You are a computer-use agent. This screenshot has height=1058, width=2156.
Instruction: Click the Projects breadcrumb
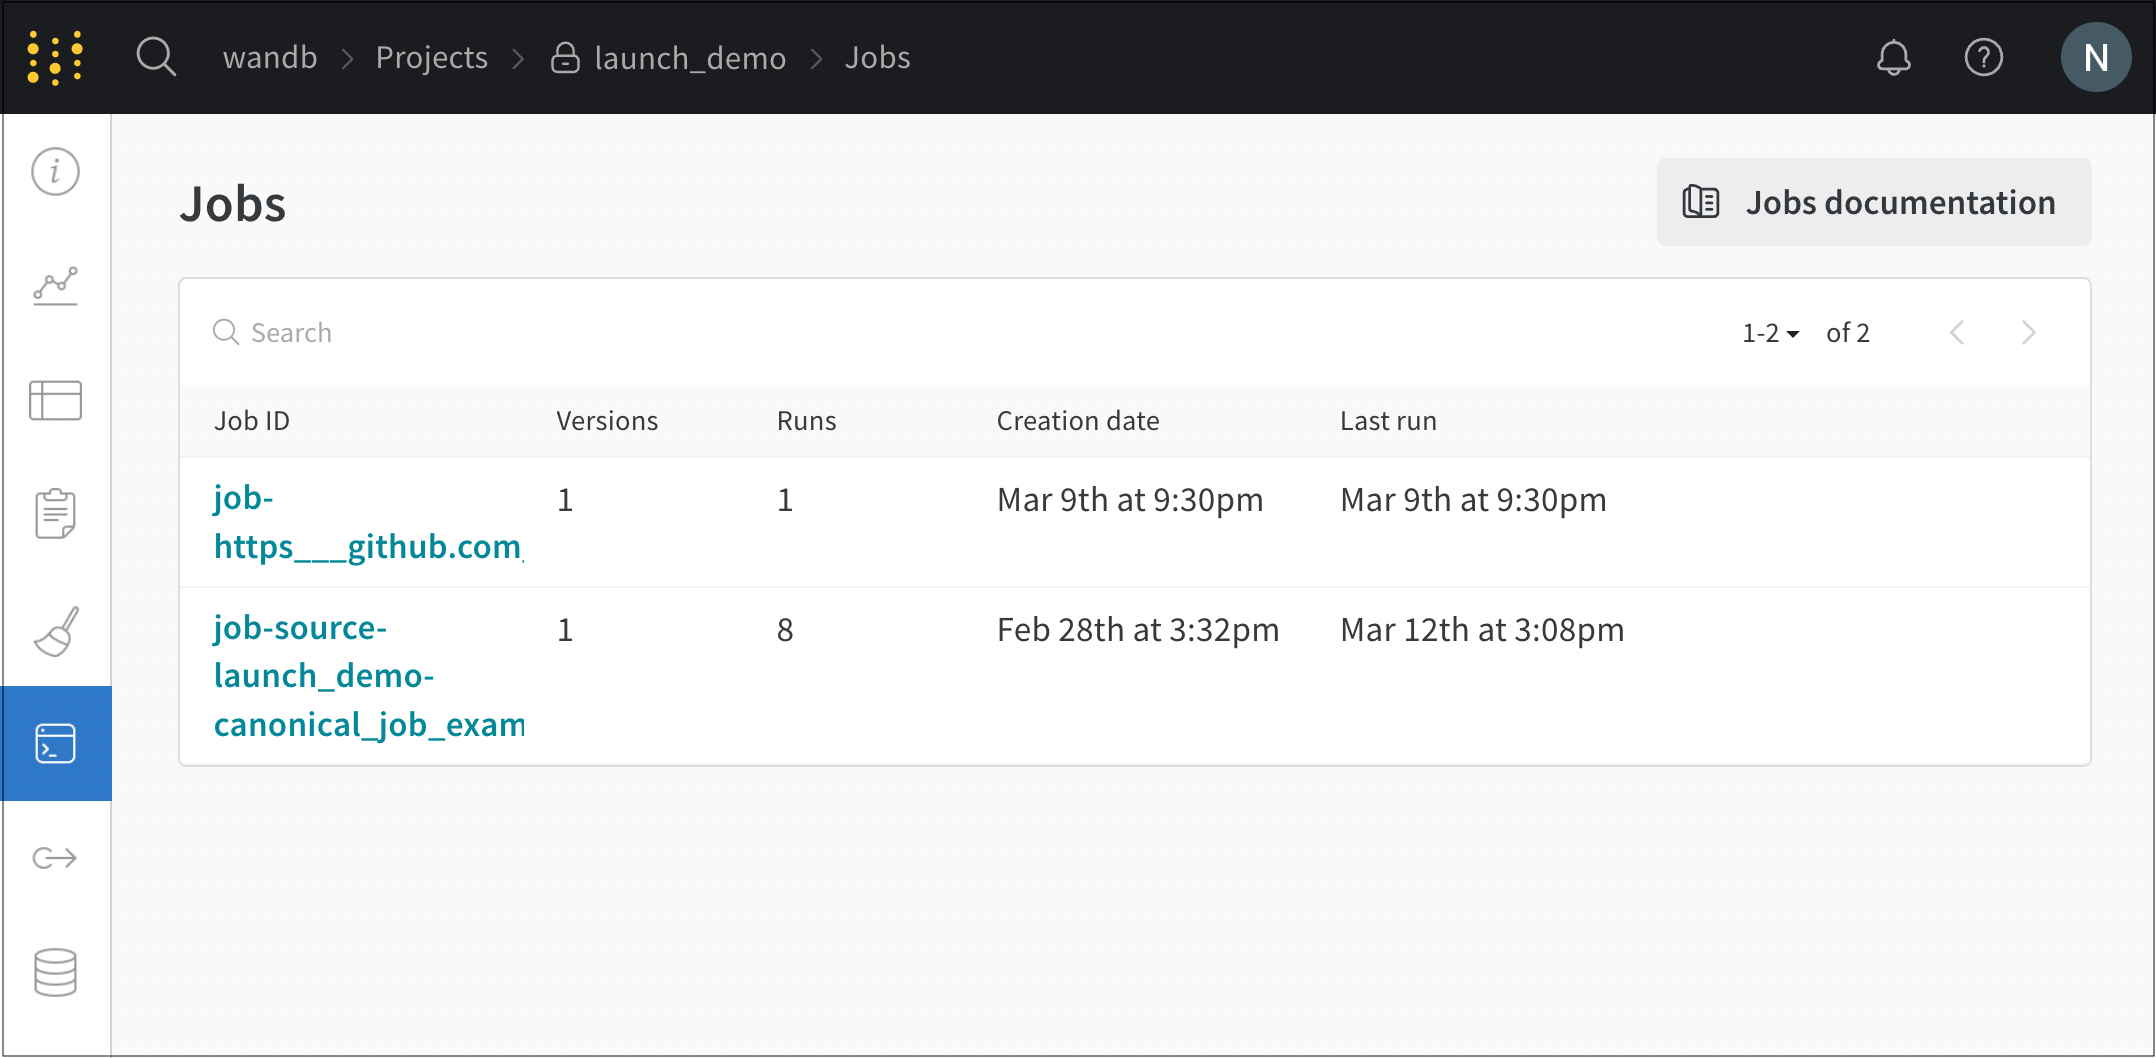[431, 58]
